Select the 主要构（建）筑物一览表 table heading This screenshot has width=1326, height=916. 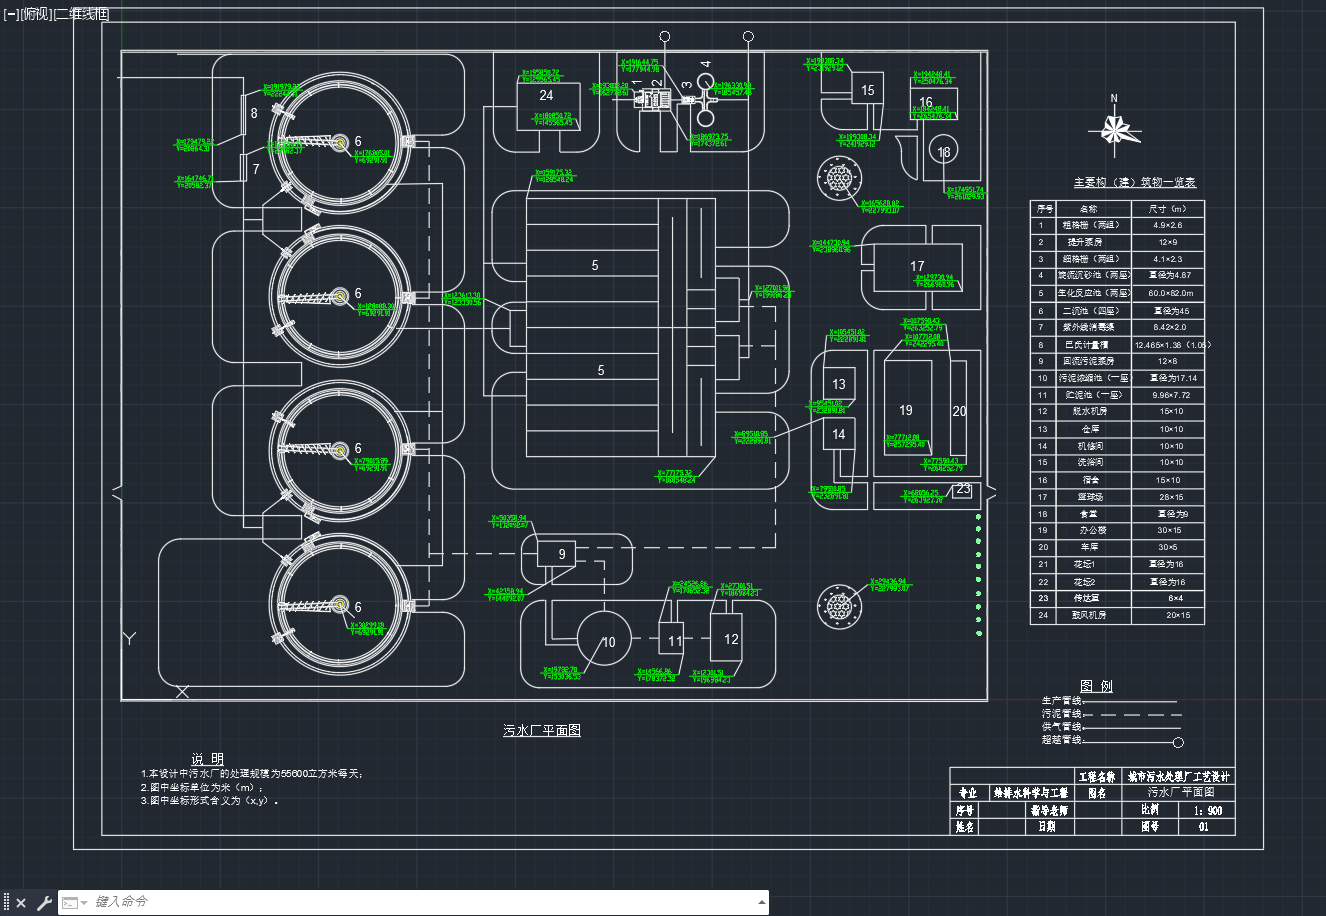click(x=1134, y=183)
